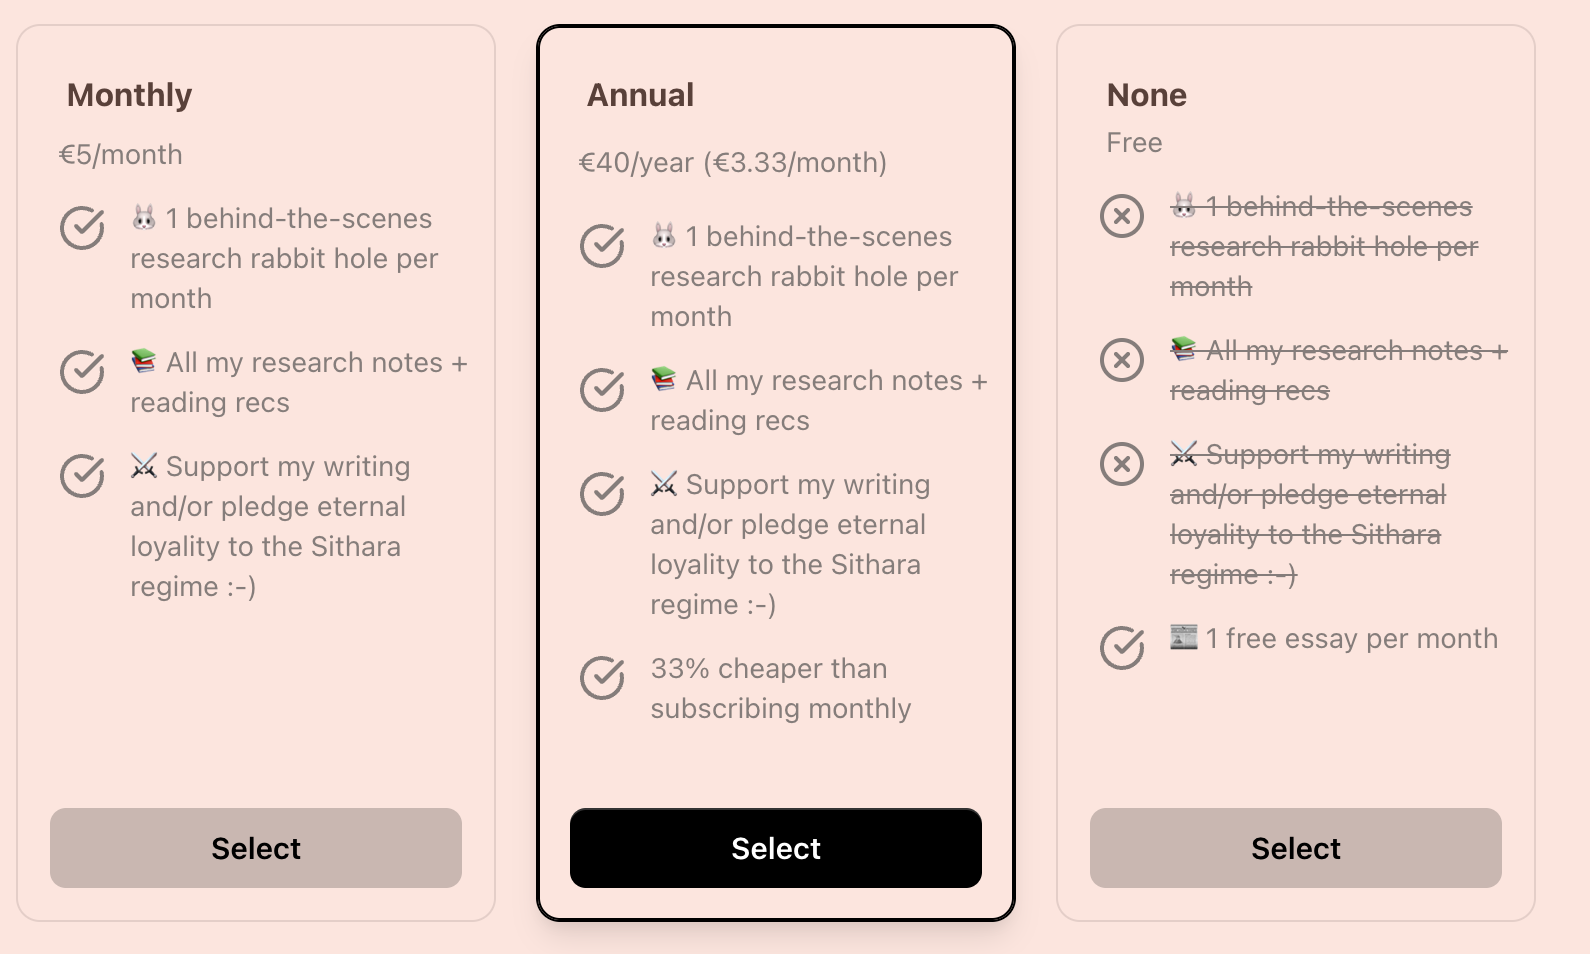This screenshot has height=954, width=1590.
Task: Click checkmark icon beside research notes in Monthly plan
Action: point(82,371)
